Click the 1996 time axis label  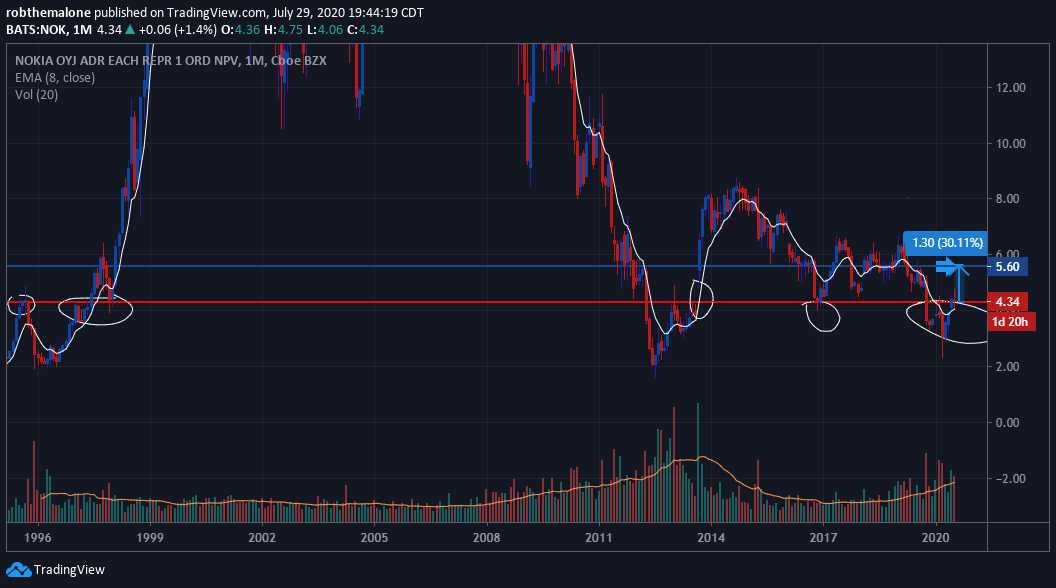coord(38,537)
